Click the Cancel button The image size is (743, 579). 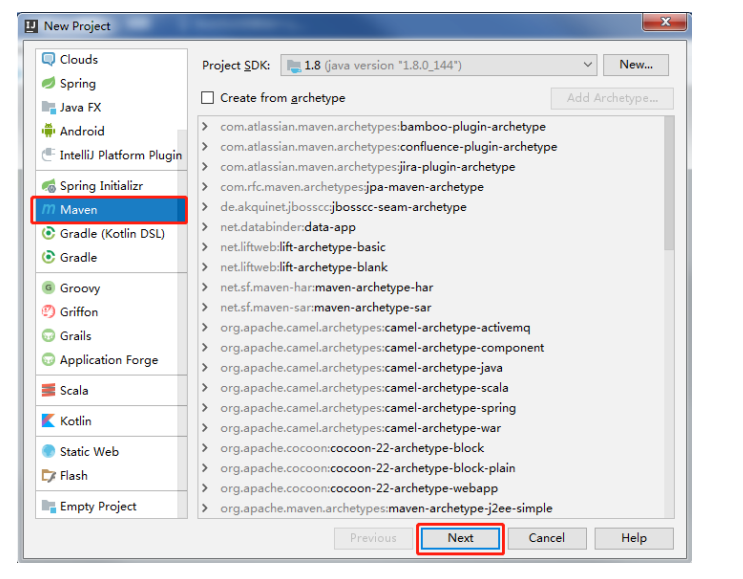[x=547, y=538]
